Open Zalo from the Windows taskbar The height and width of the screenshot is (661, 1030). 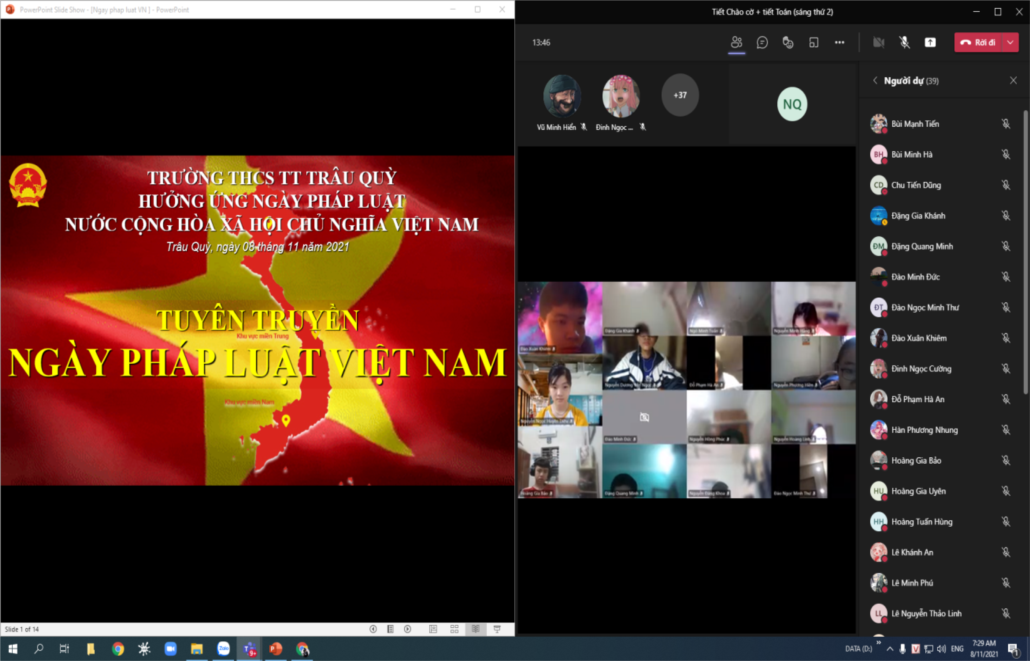click(x=223, y=649)
